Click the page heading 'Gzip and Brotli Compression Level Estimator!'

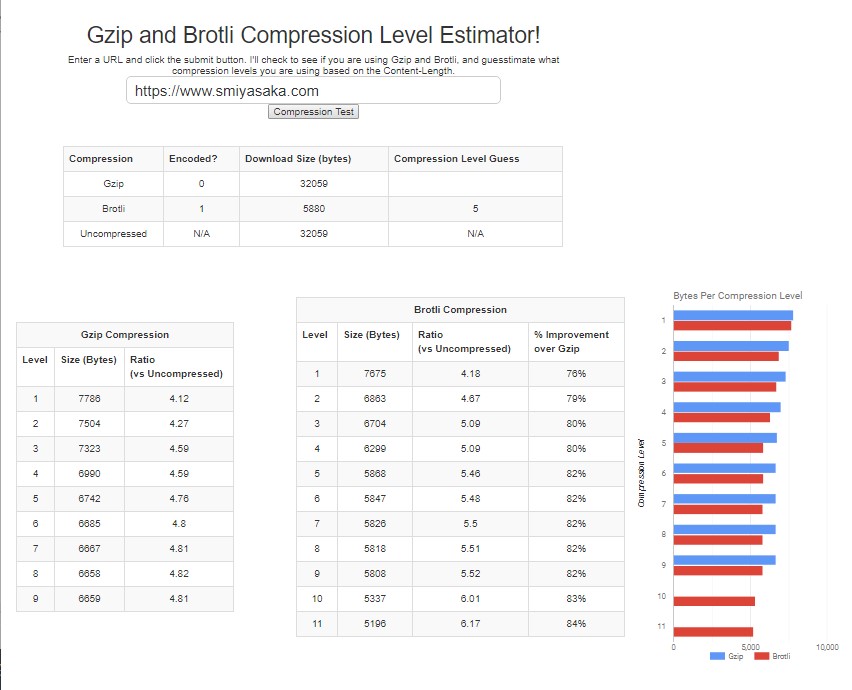[x=314, y=35]
